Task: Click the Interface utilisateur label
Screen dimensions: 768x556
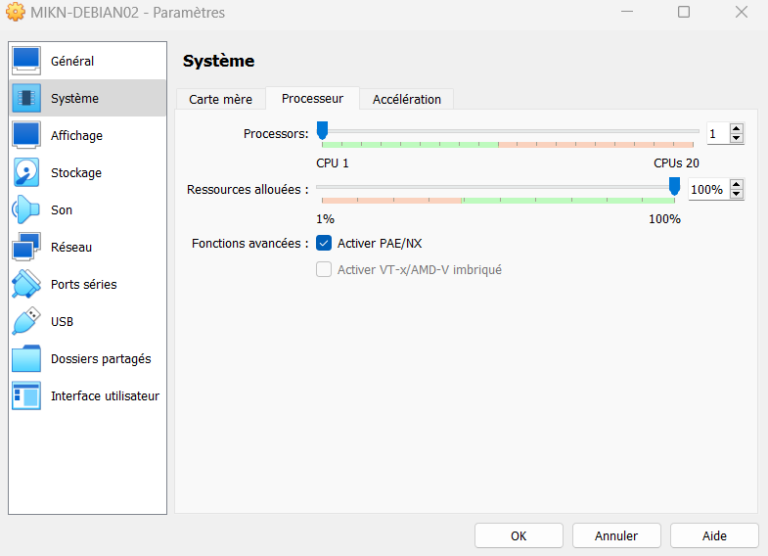Action: coord(105,396)
